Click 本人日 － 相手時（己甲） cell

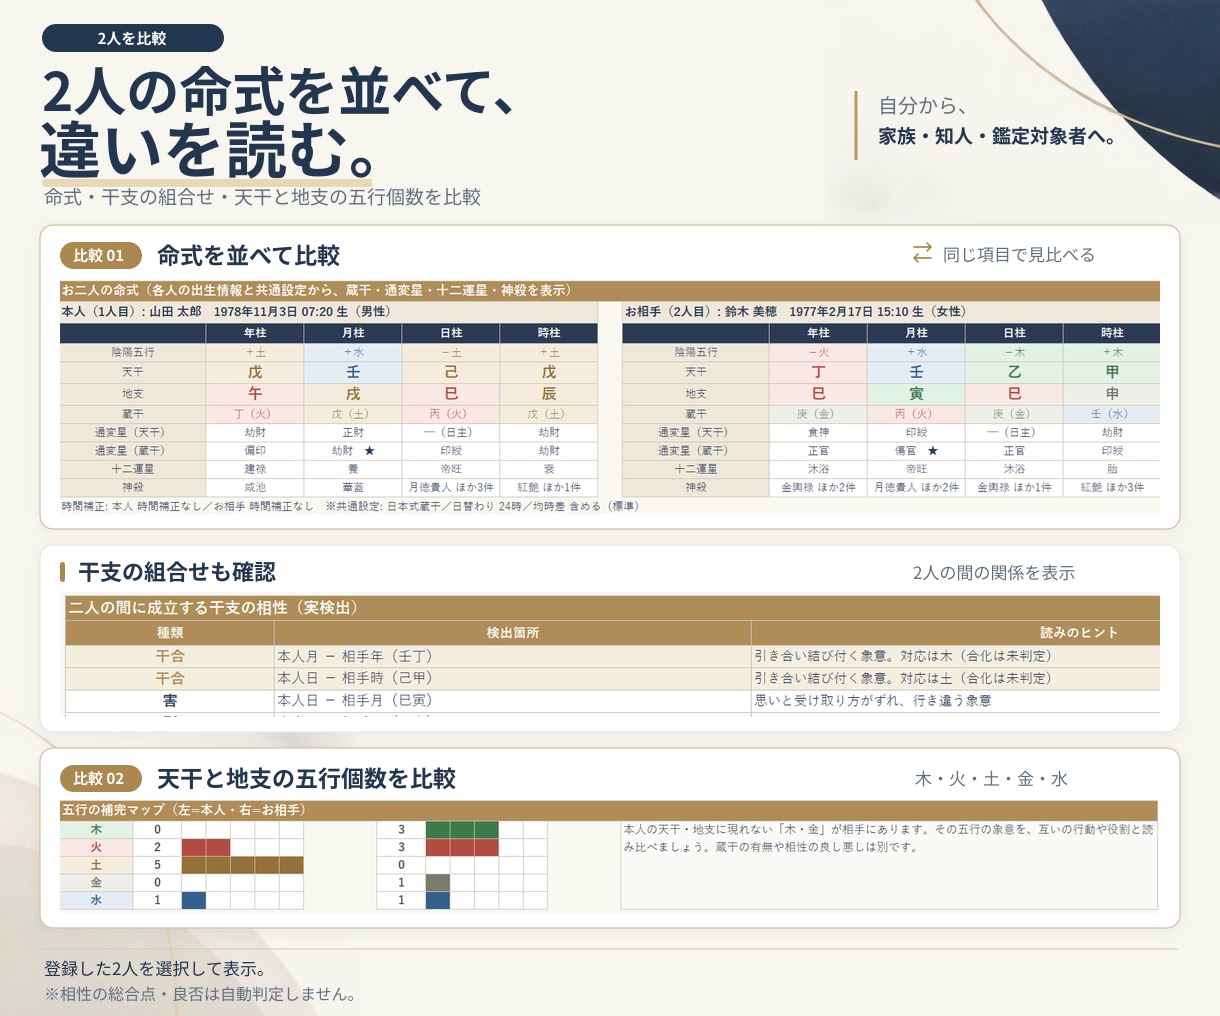point(513,679)
